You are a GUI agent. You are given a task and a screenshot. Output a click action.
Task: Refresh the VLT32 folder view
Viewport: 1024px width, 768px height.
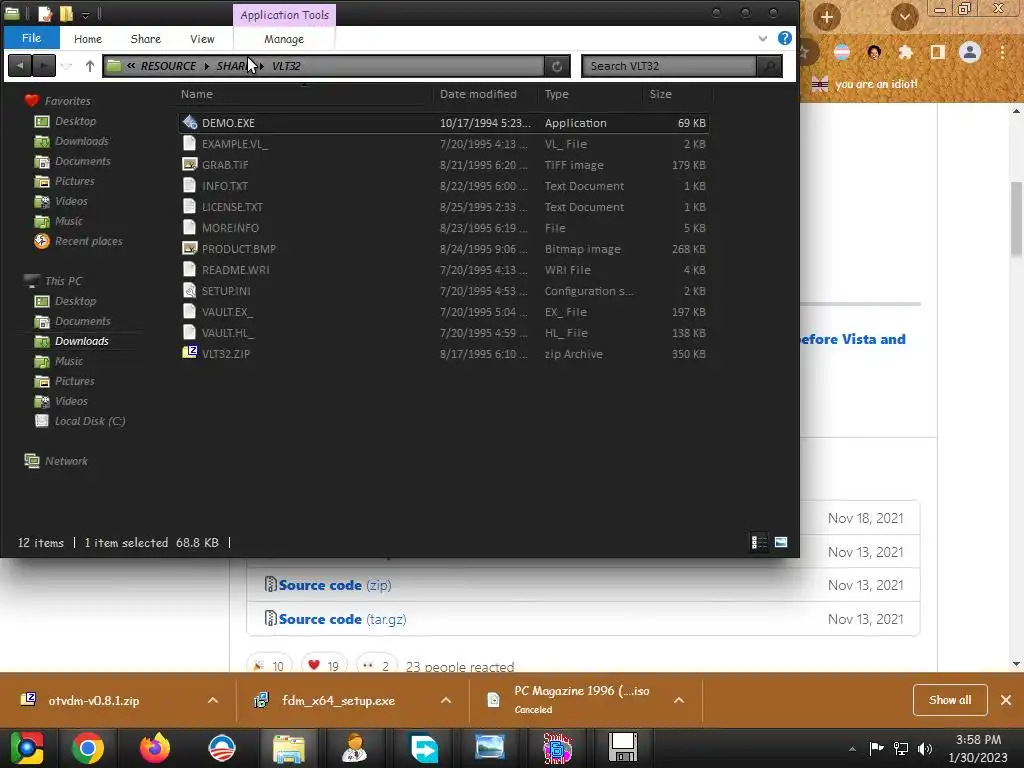[x=557, y=66]
